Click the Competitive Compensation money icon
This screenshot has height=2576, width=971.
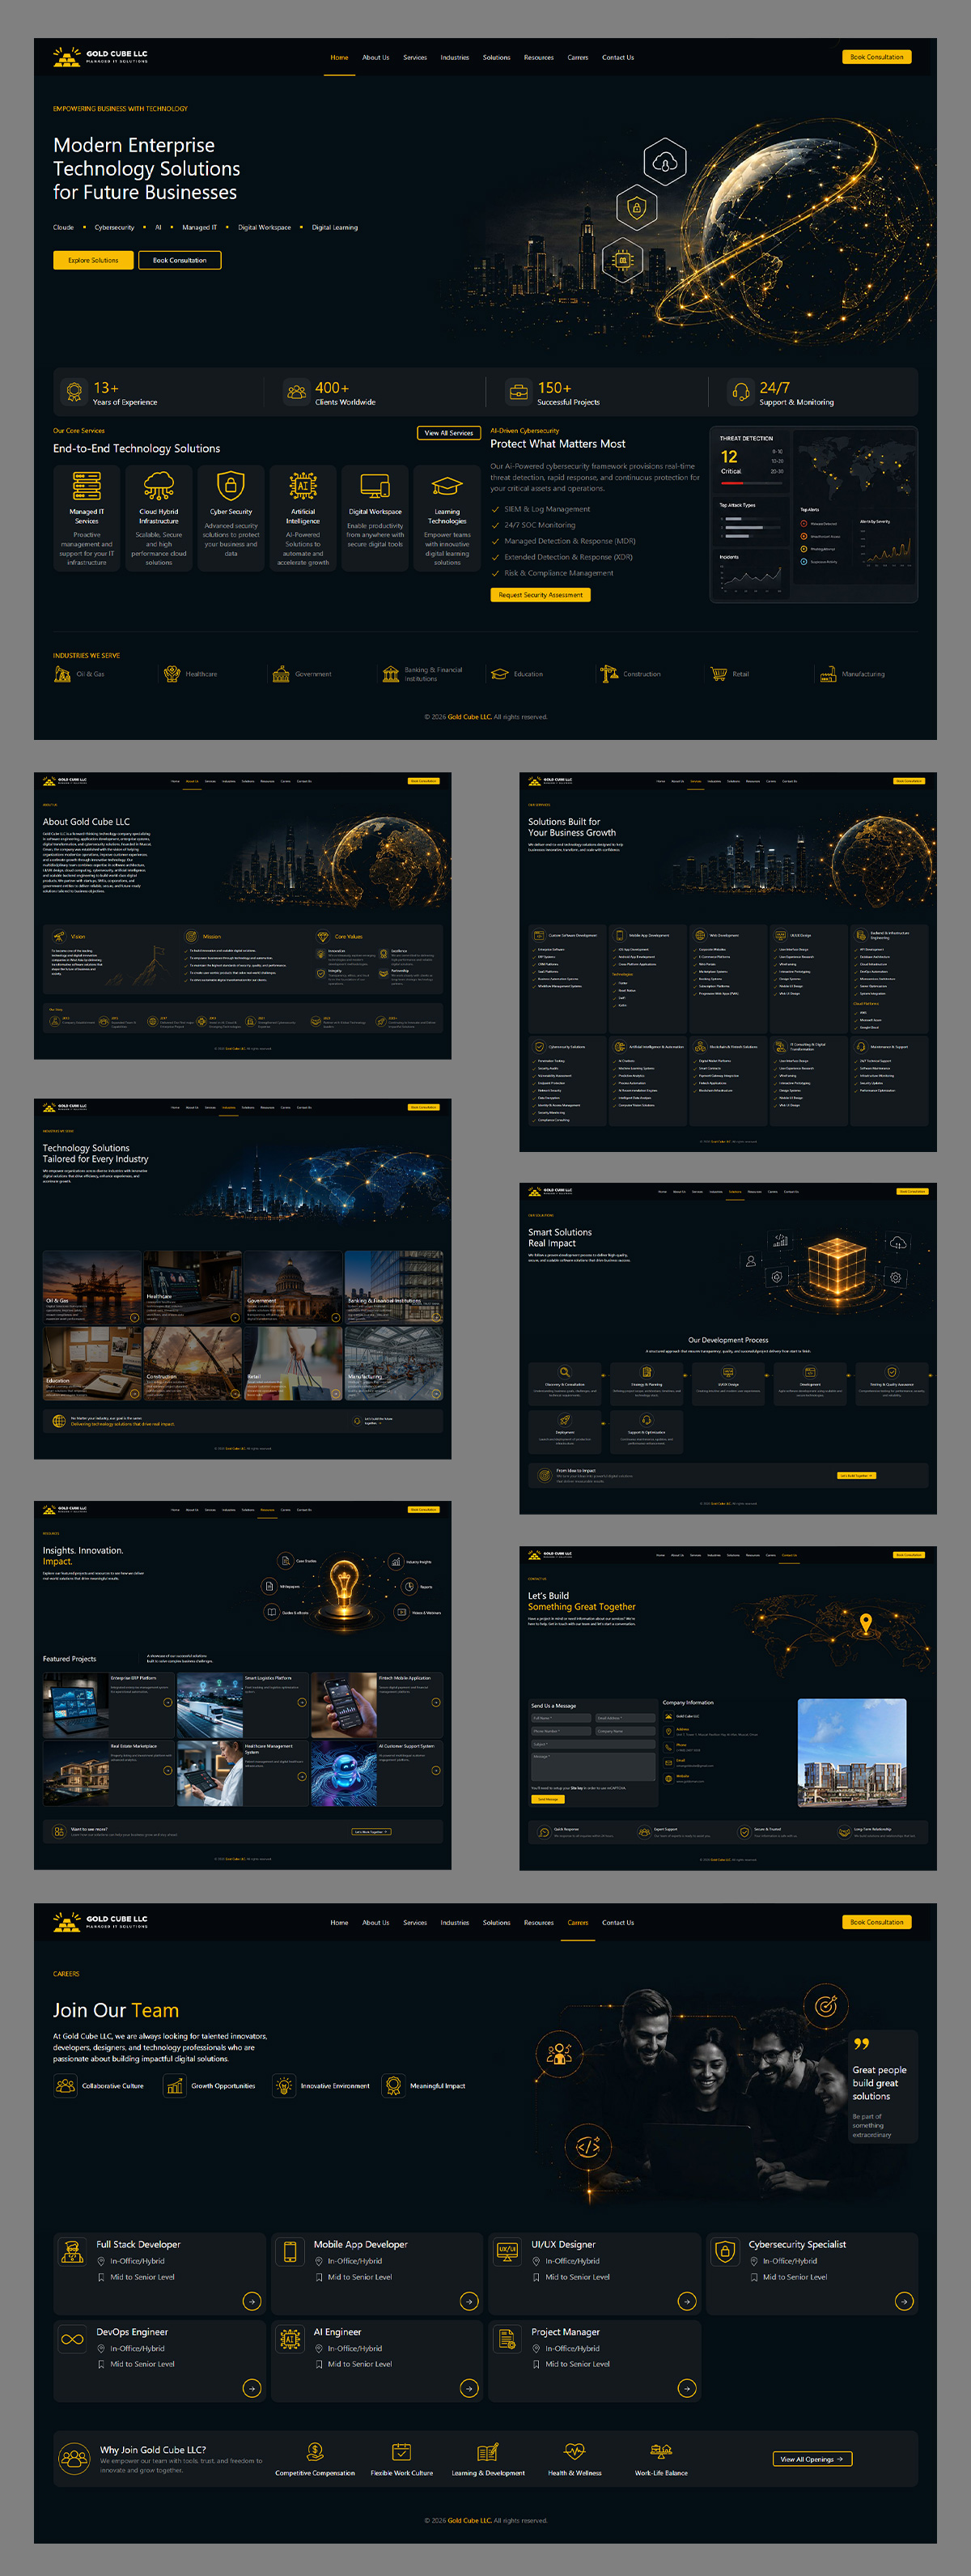point(315,2452)
